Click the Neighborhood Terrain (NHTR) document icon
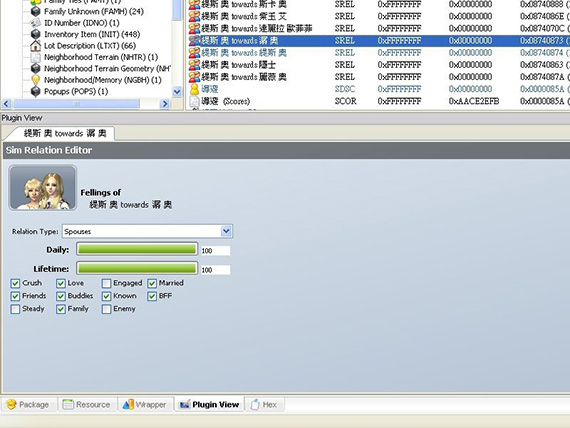This screenshot has width=570, height=428. pos(35,57)
